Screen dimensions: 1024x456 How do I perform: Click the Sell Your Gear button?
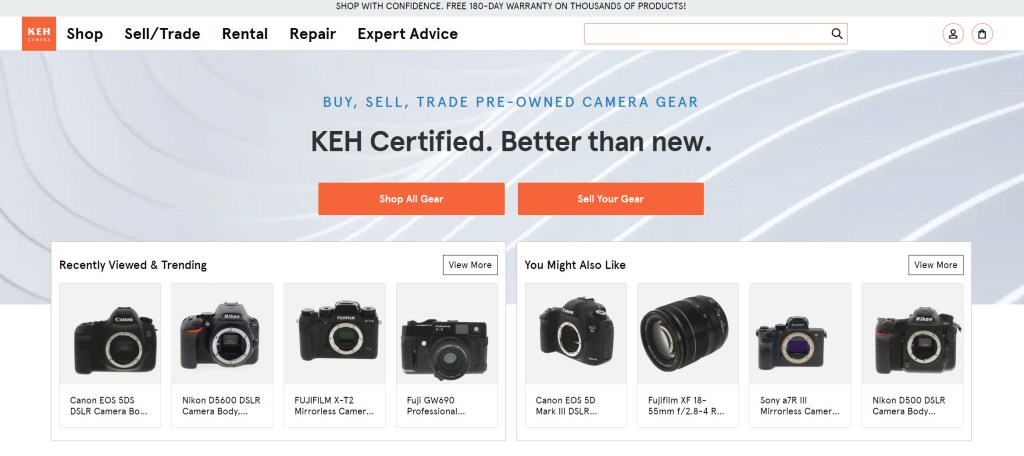pyautogui.click(x=611, y=199)
